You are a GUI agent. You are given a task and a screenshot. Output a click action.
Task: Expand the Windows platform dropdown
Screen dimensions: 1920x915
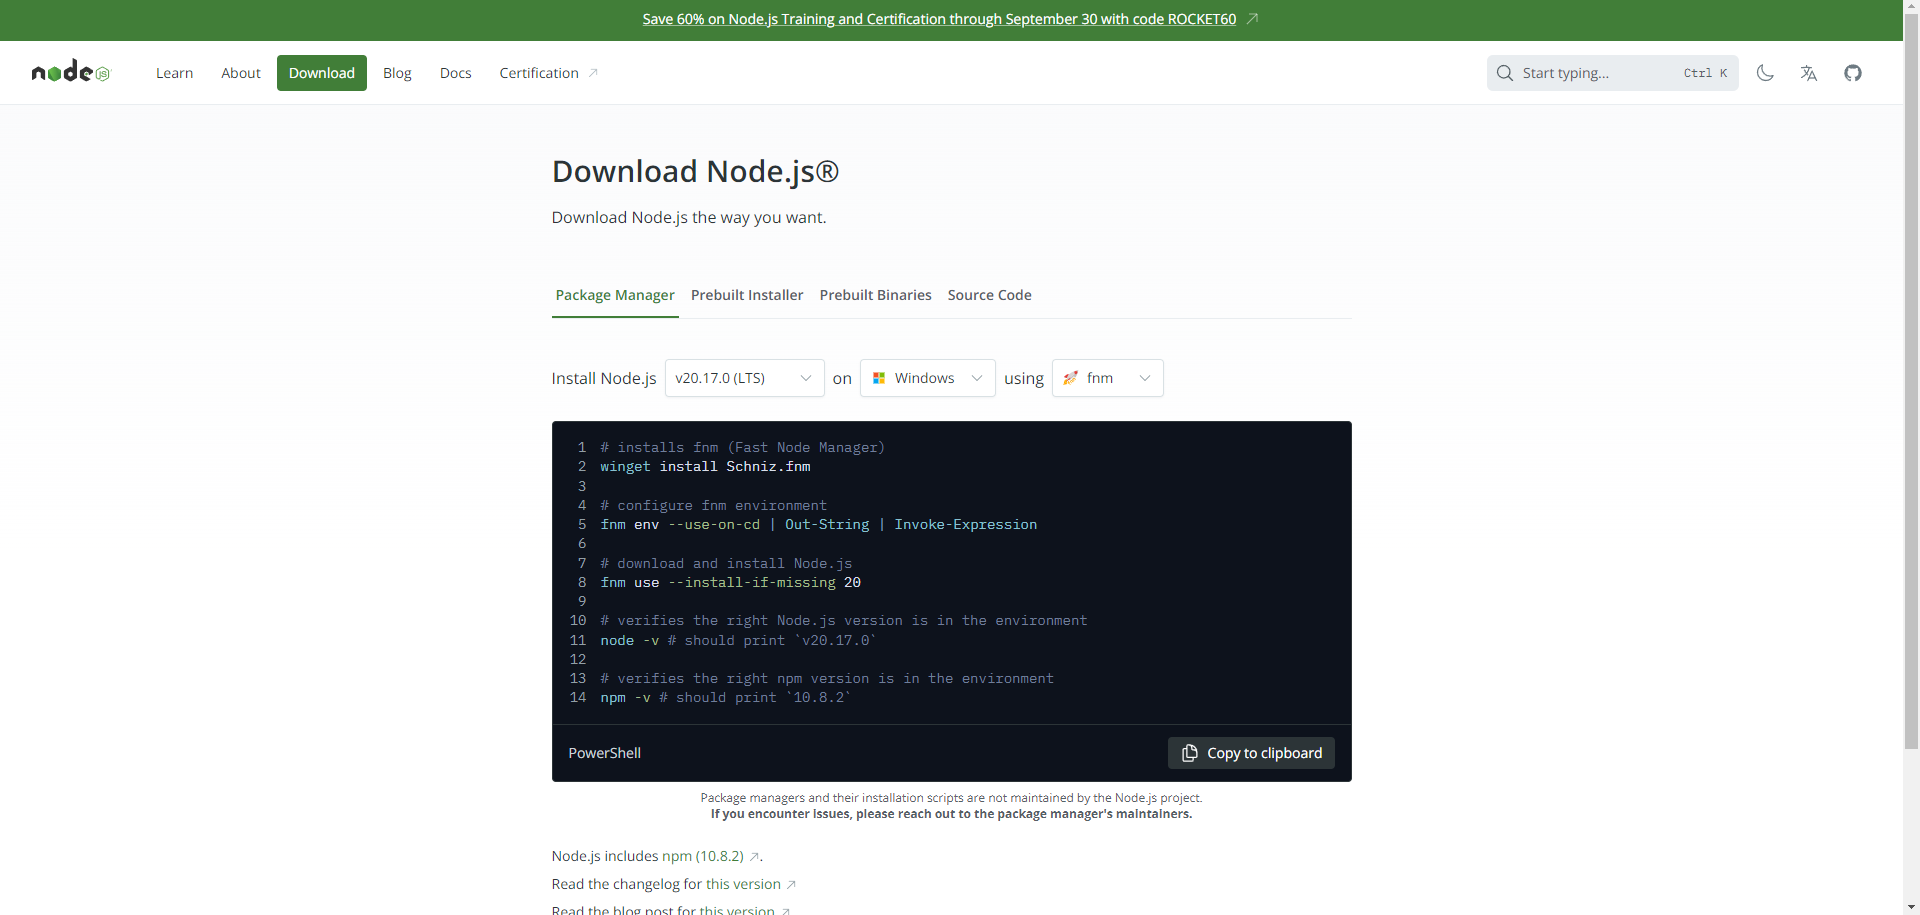coord(927,378)
